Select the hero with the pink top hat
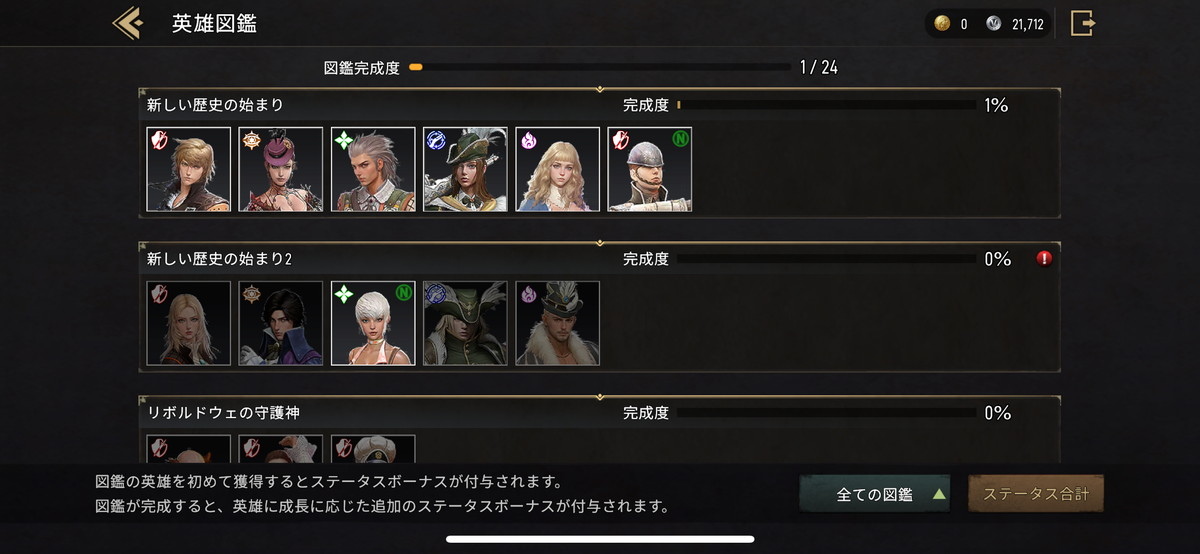1200x554 pixels. coord(281,169)
